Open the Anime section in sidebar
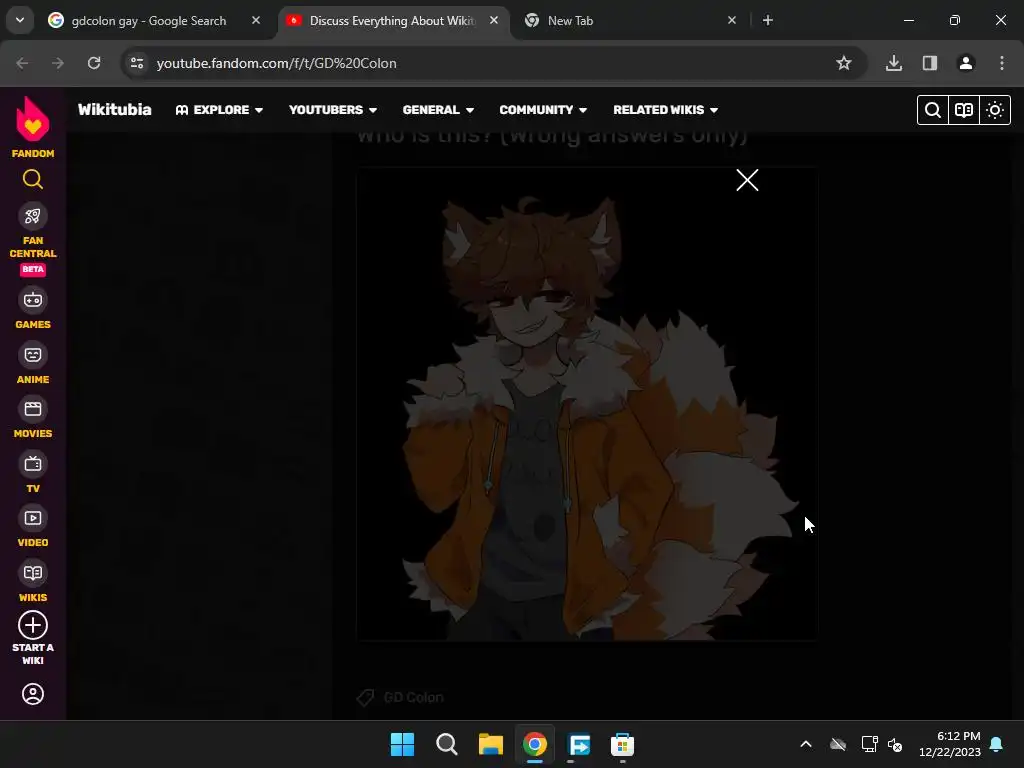 pos(33,363)
